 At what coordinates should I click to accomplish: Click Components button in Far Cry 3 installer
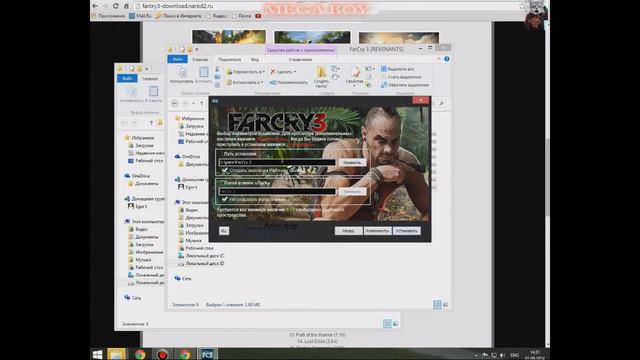tap(378, 231)
